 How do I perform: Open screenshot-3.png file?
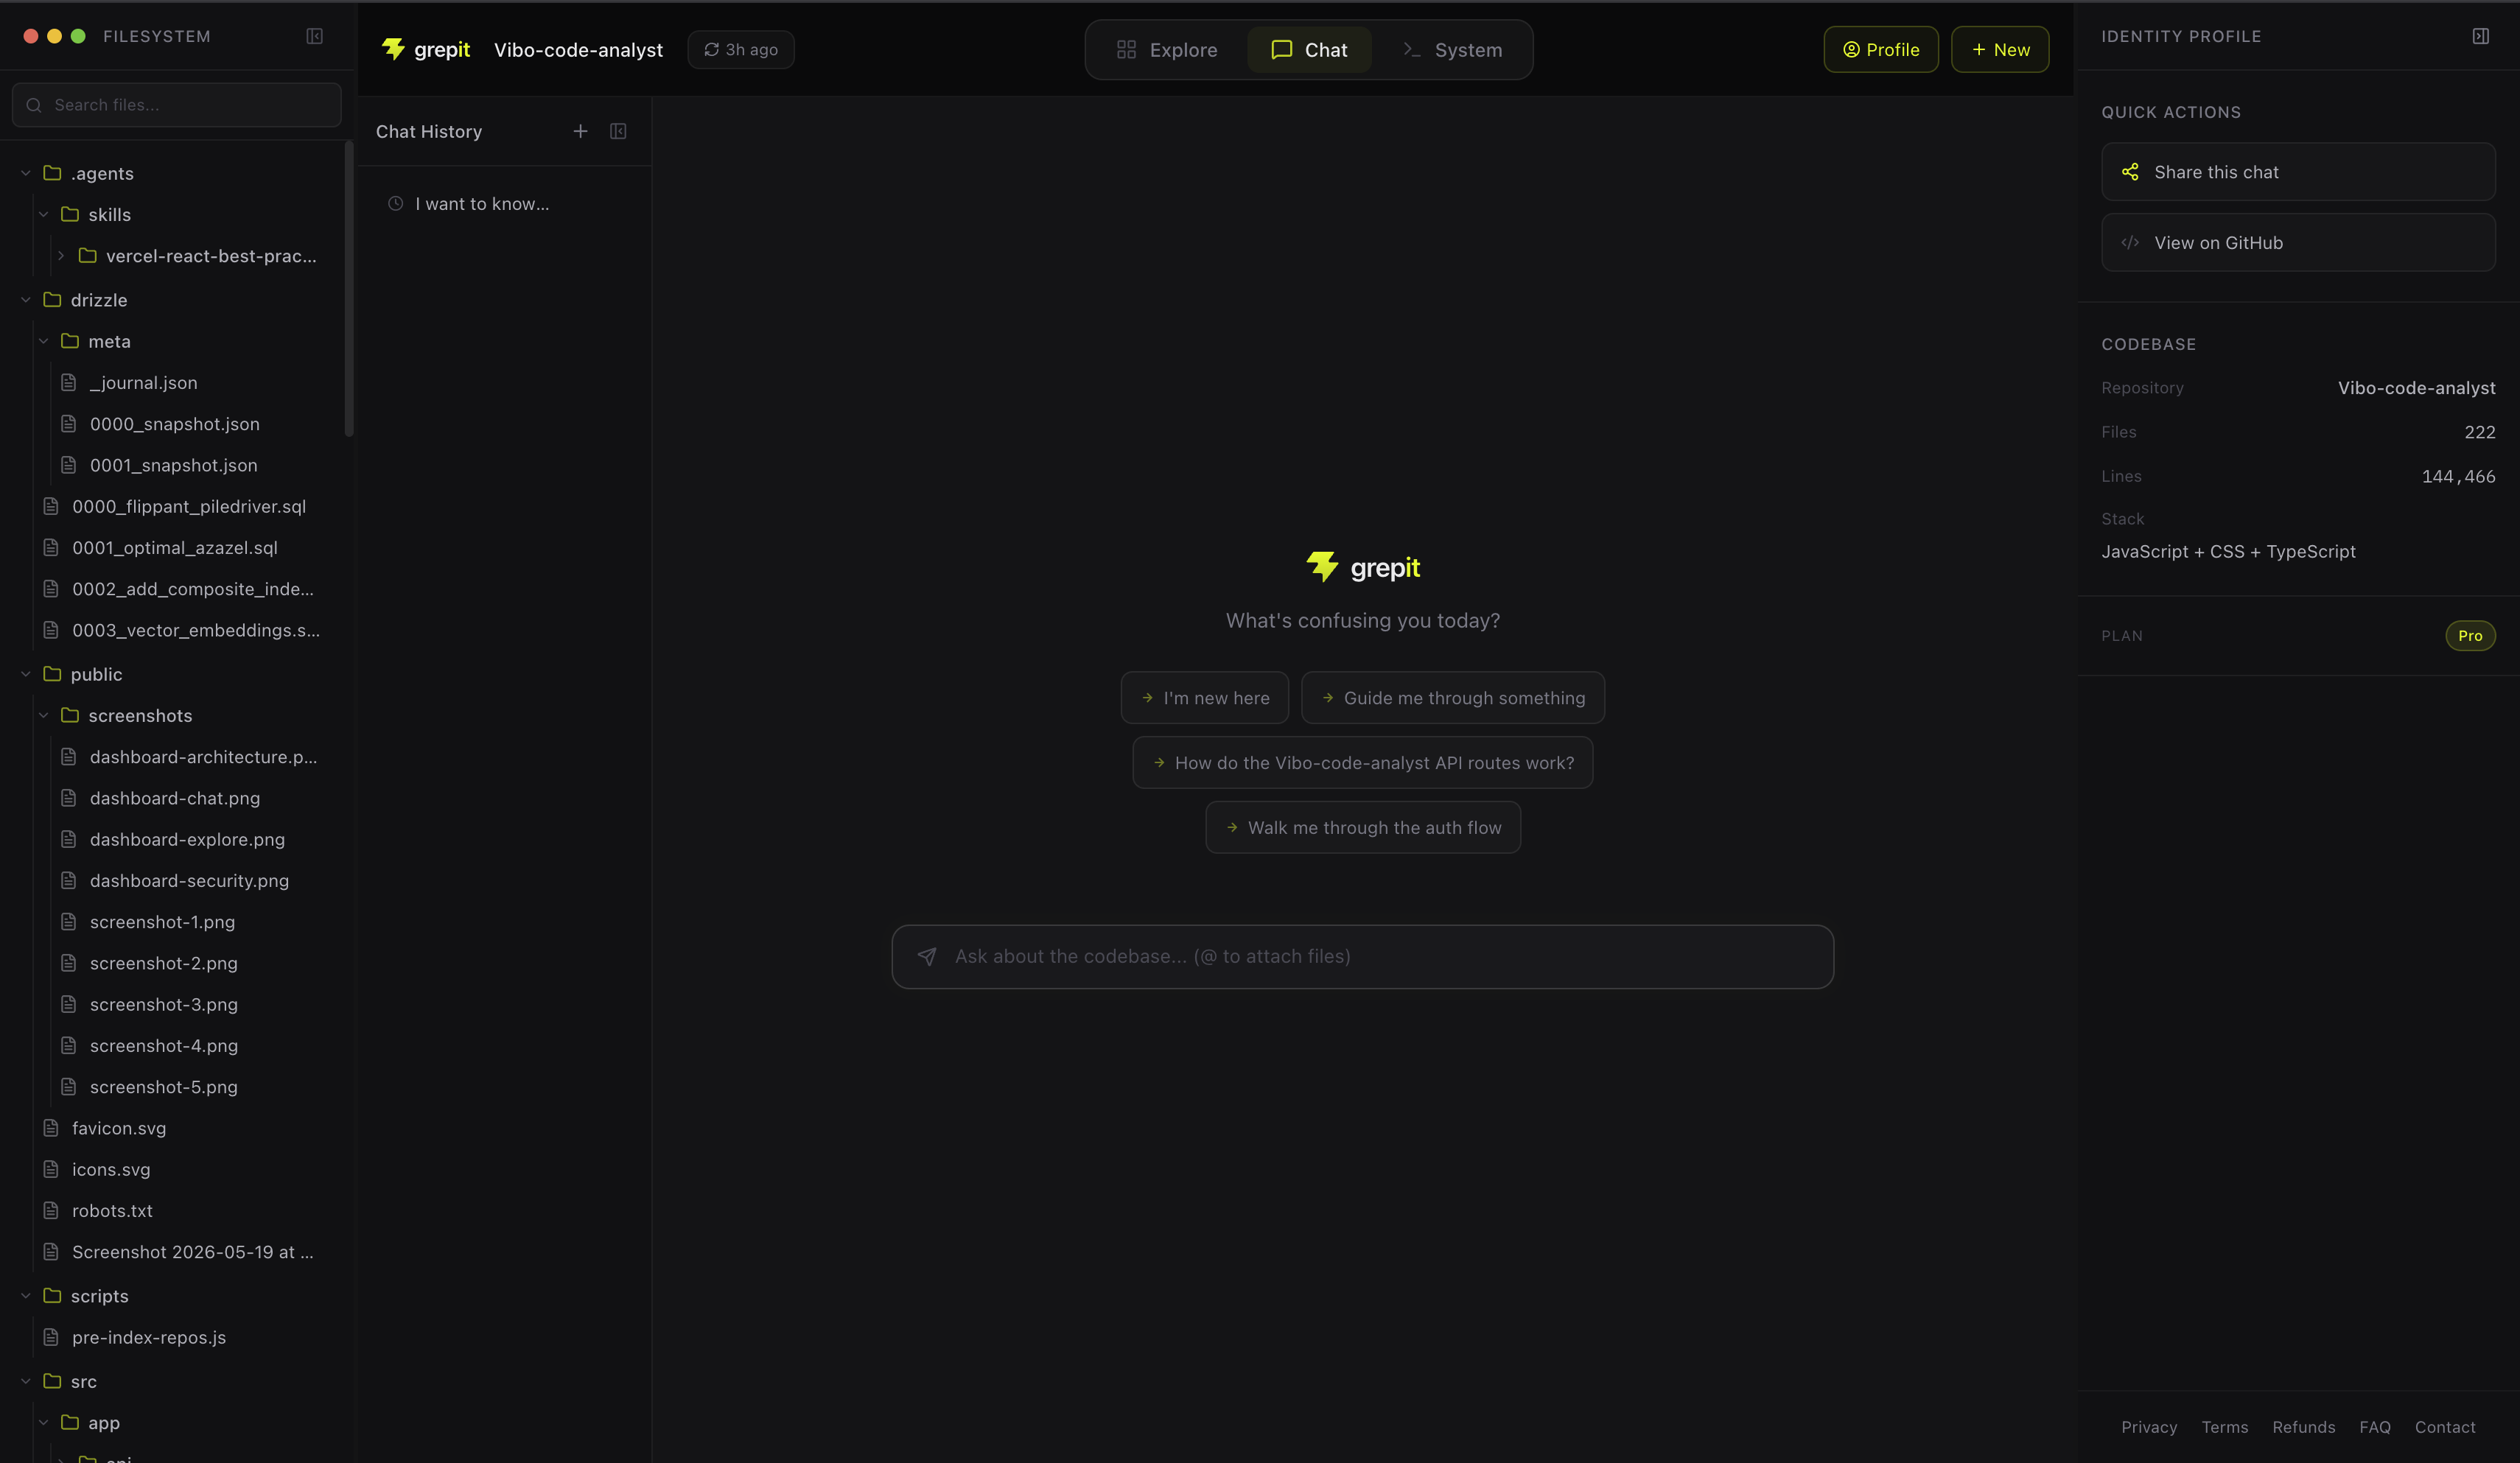coord(164,1005)
